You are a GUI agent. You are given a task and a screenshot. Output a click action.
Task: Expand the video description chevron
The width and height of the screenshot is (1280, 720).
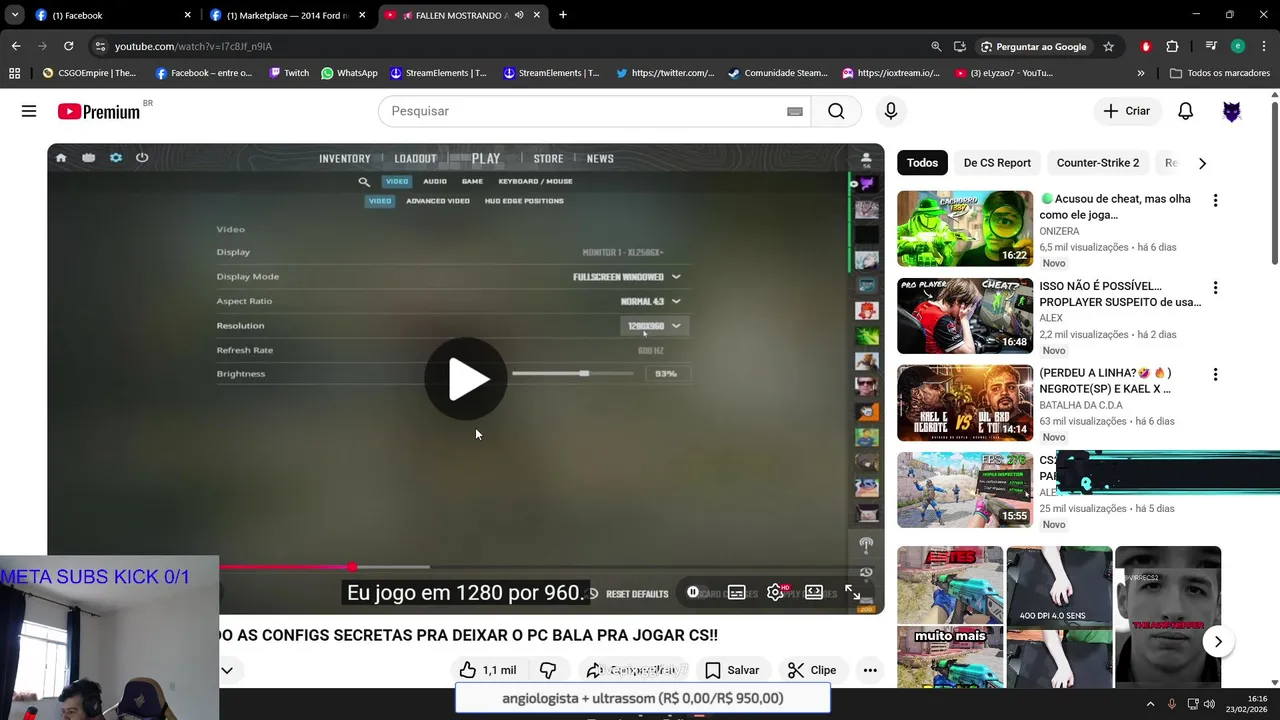[227, 670]
